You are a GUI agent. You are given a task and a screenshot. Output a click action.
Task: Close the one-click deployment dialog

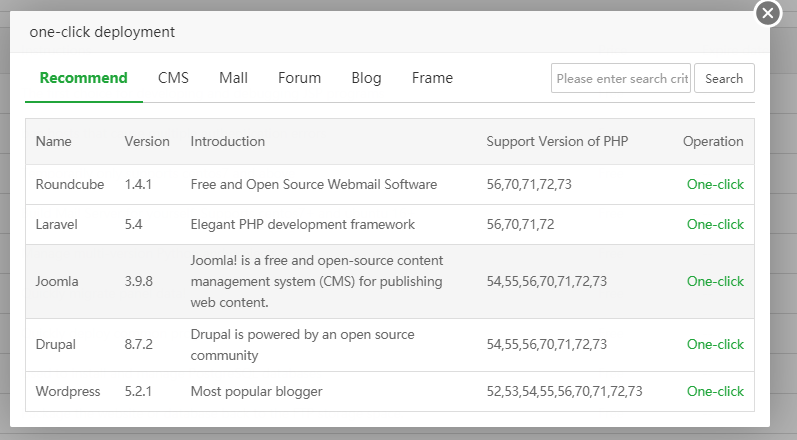[767, 13]
